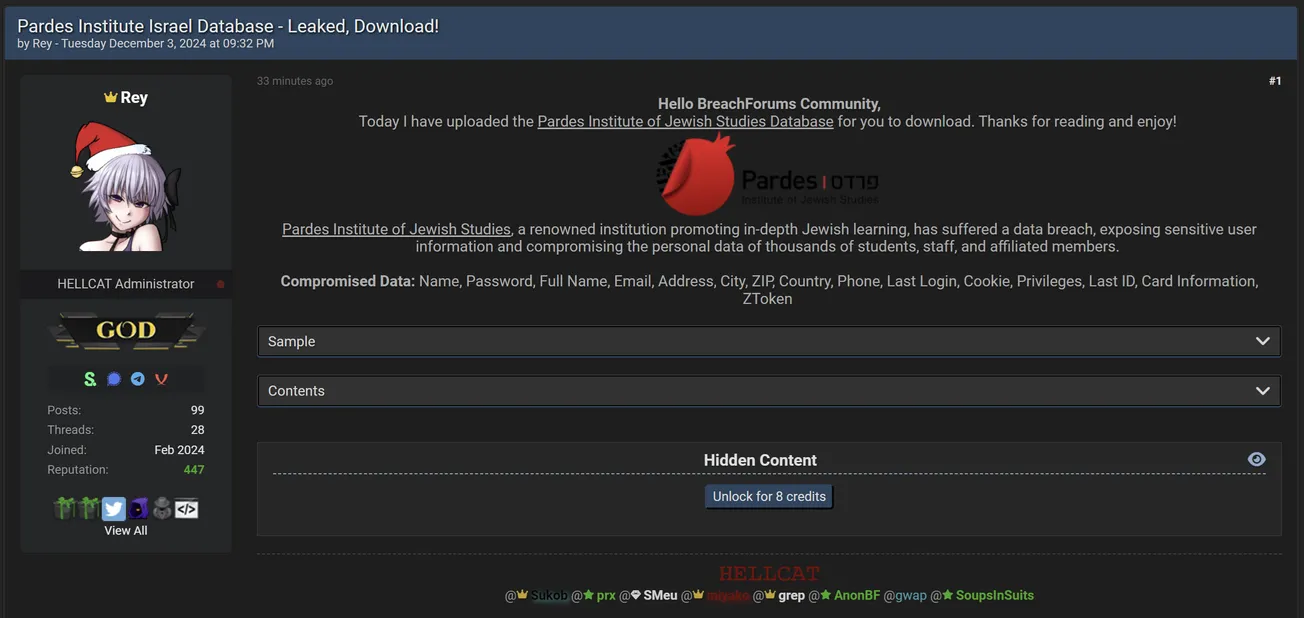Click the red V contact icon
Screen dimensions: 1304x618
click(161, 379)
